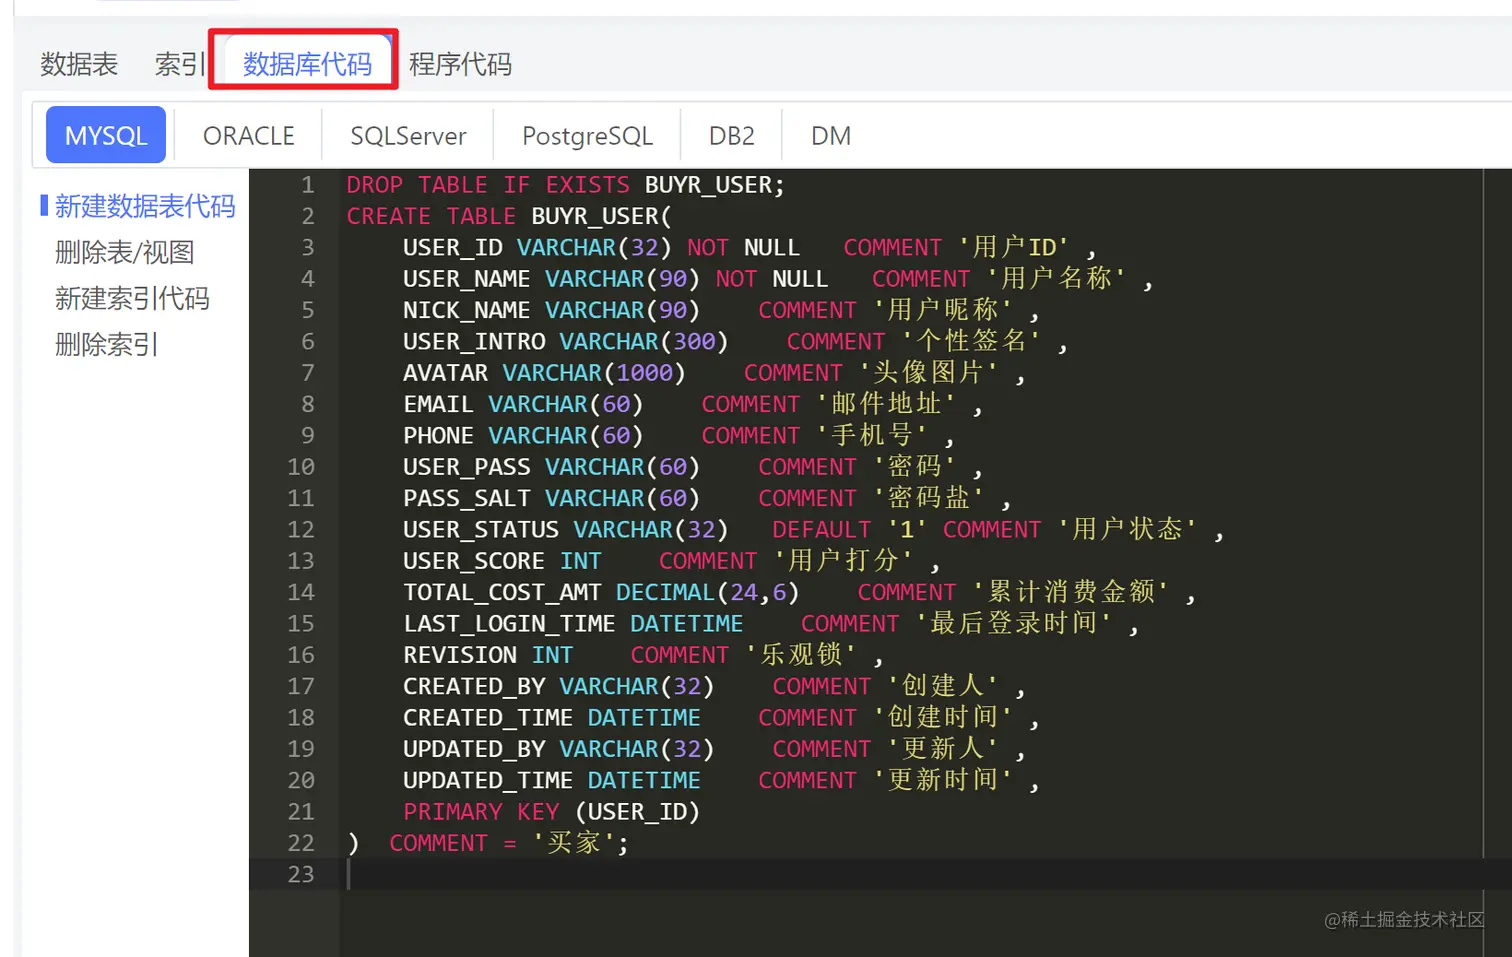1512x957 pixels.
Task: Click the UPDATED_BY VARCHAR(32) line
Action: [714, 749]
